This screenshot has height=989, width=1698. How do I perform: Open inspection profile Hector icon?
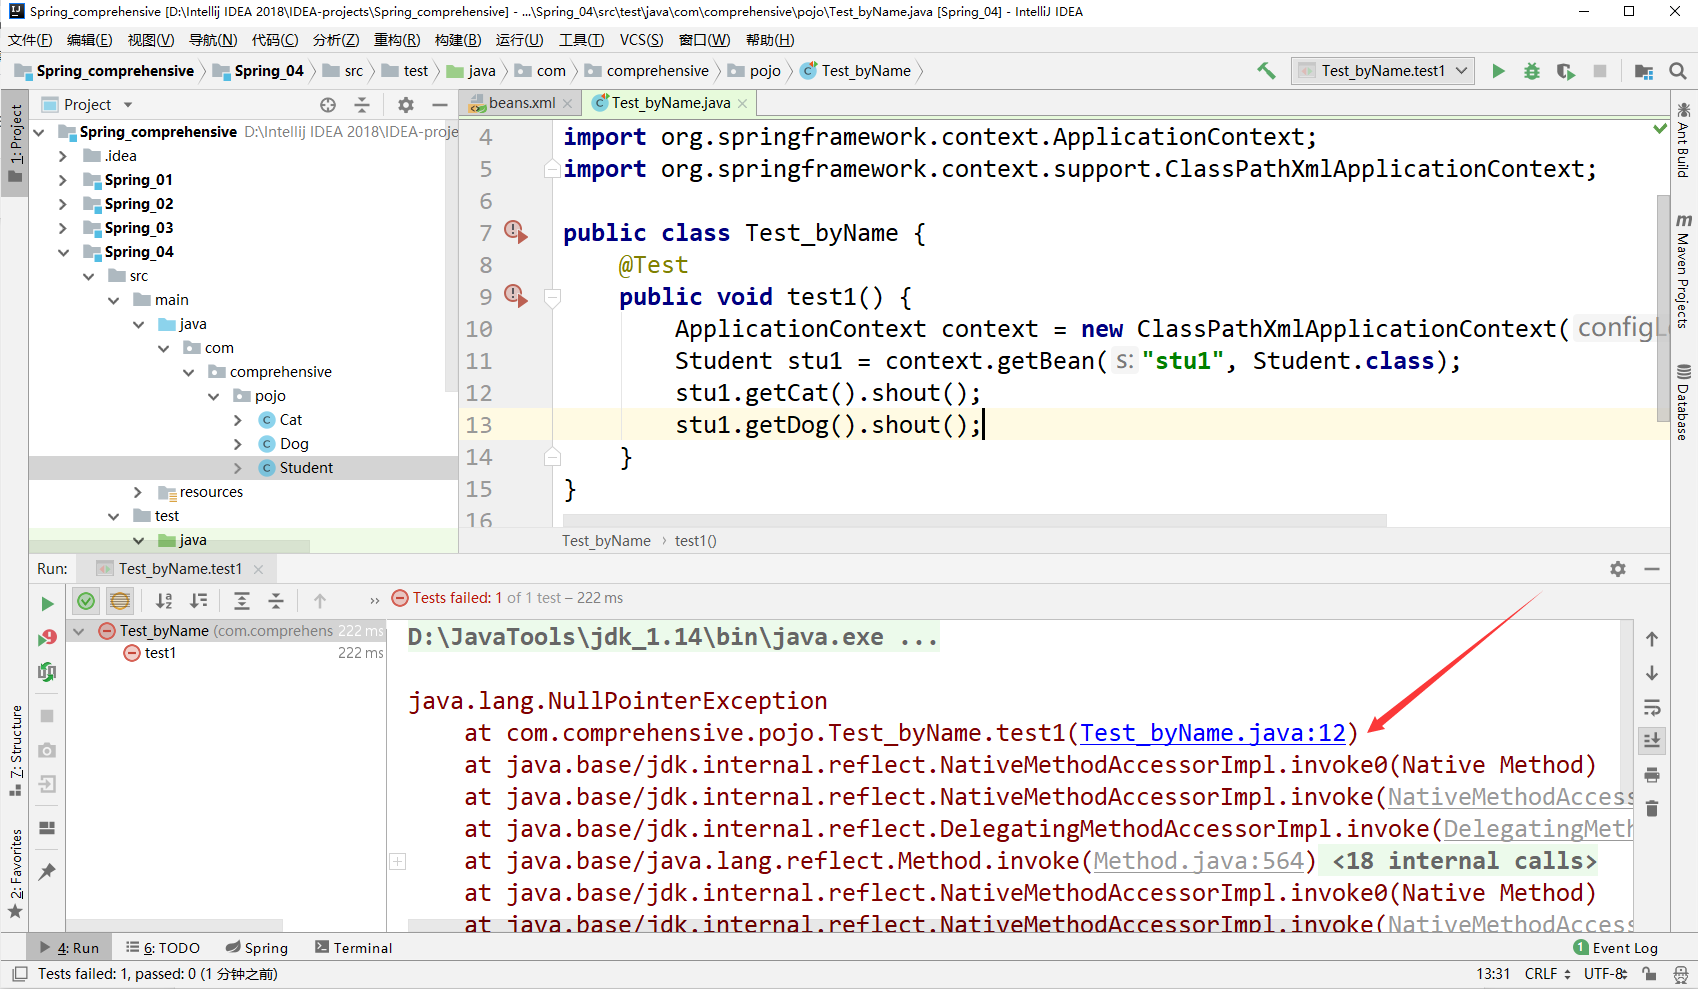click(1681, 974)
